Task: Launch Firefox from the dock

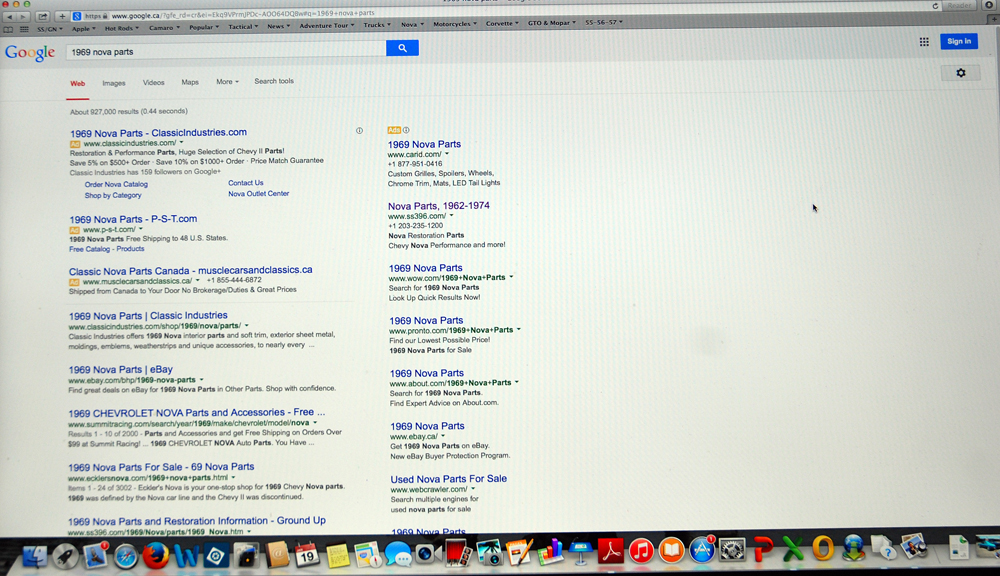Action: pos(155,555)
